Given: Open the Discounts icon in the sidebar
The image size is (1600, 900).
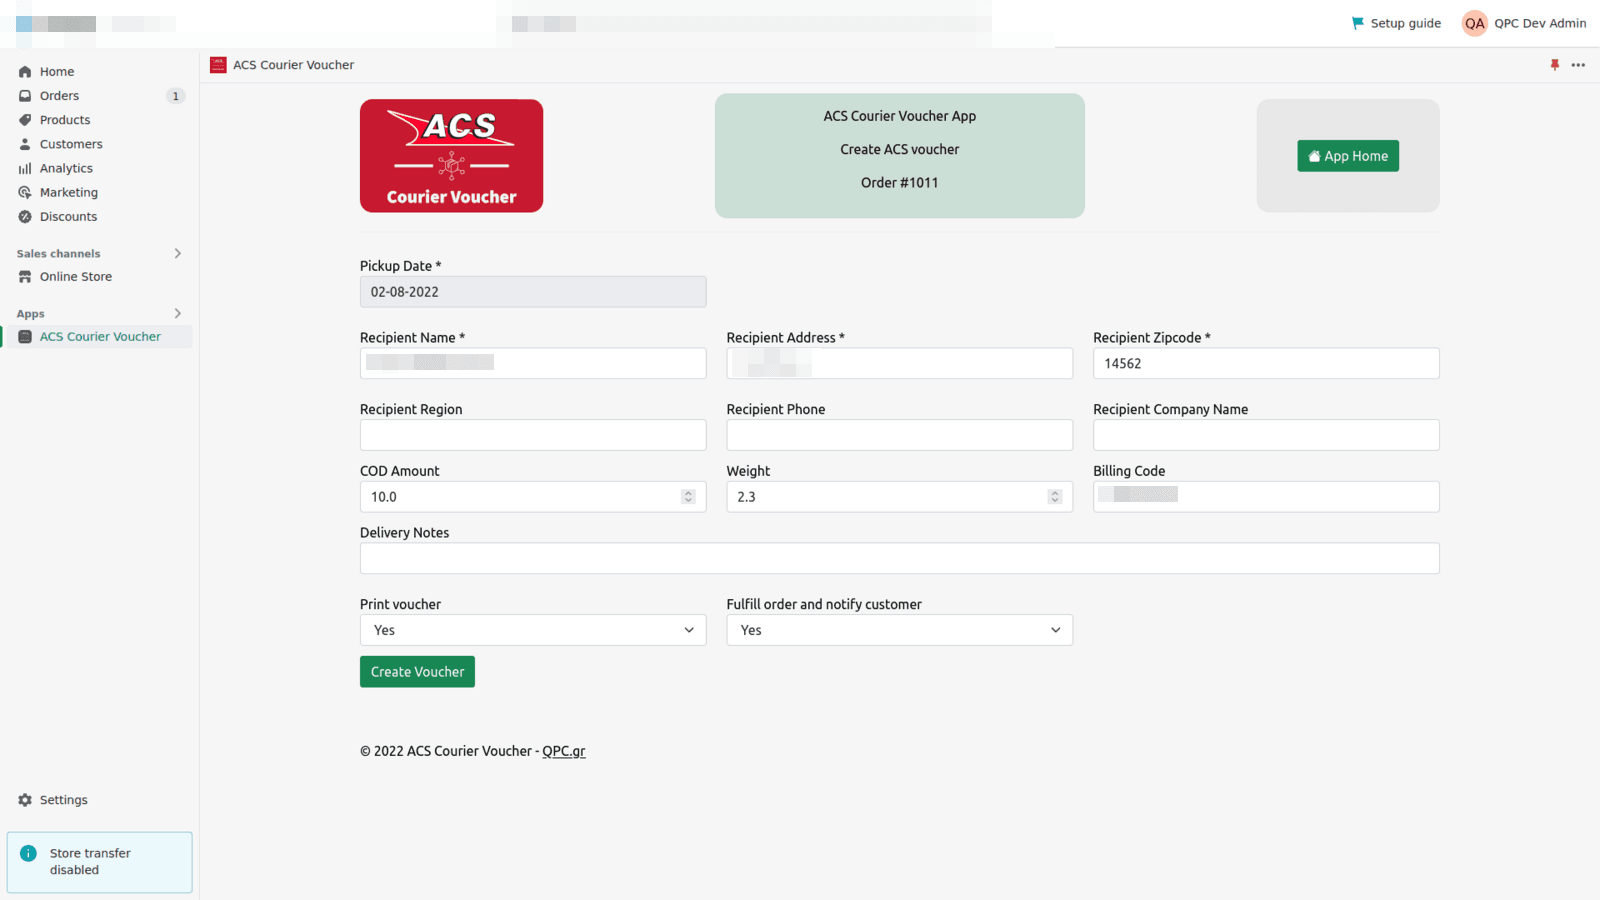Looking at the screenshot, I should (x=25, y=216).
